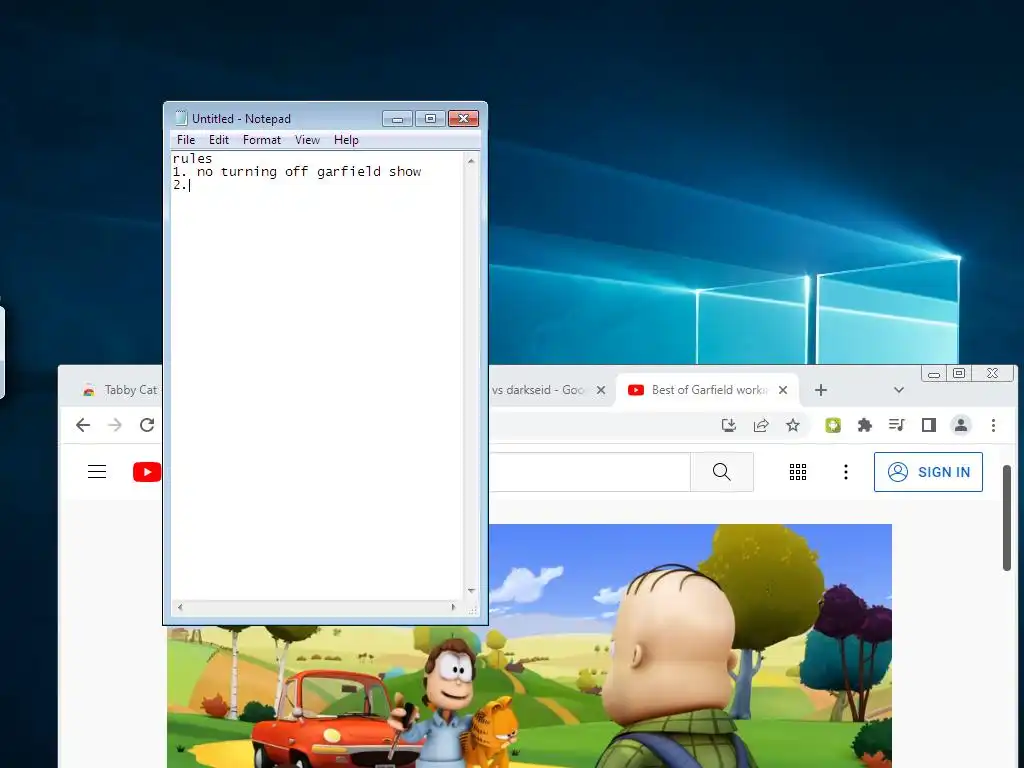Open the Edit menu in Notepad
1024x768 pixels.
click(x=219, y=140)
